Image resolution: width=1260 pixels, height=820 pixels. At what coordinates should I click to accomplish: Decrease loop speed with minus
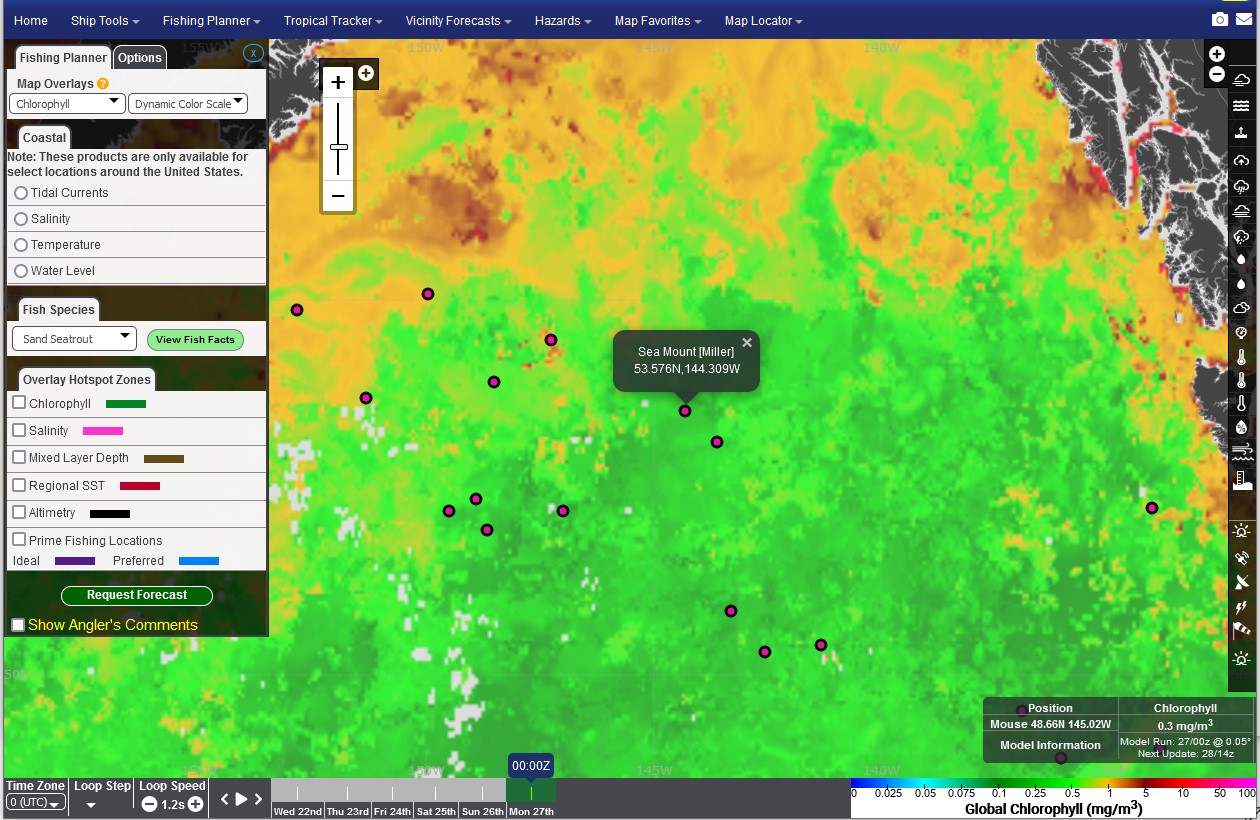pos(149,804)
